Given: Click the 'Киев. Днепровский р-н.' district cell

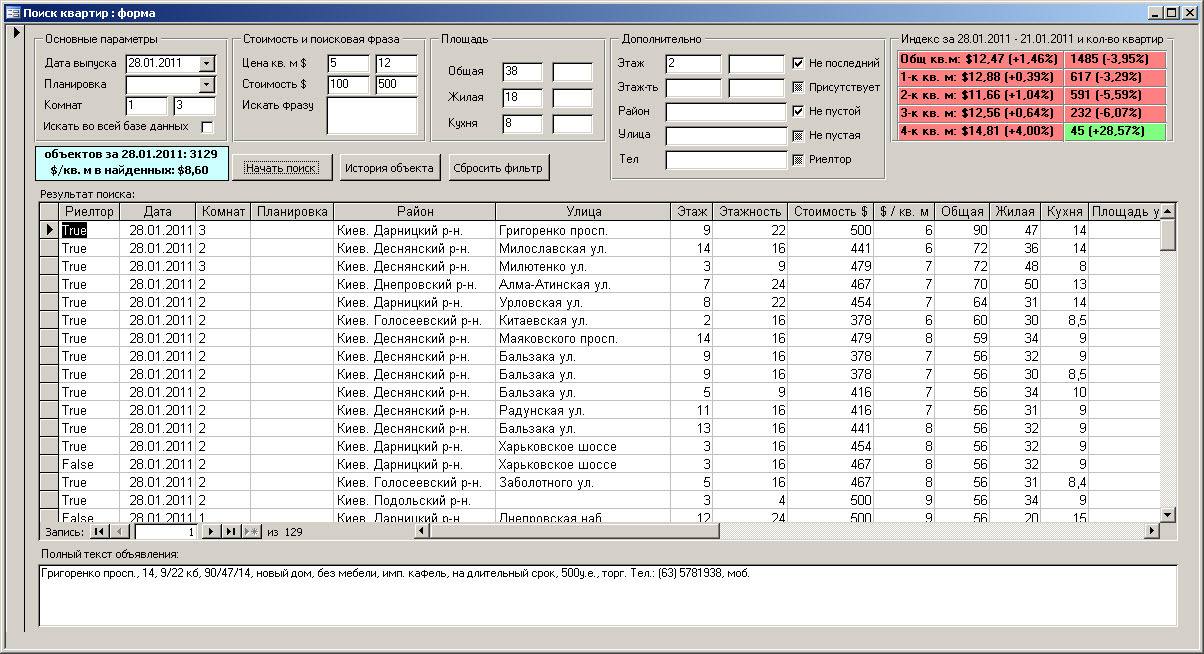Looking at the screenshot, I should click(x=414, y=284).
